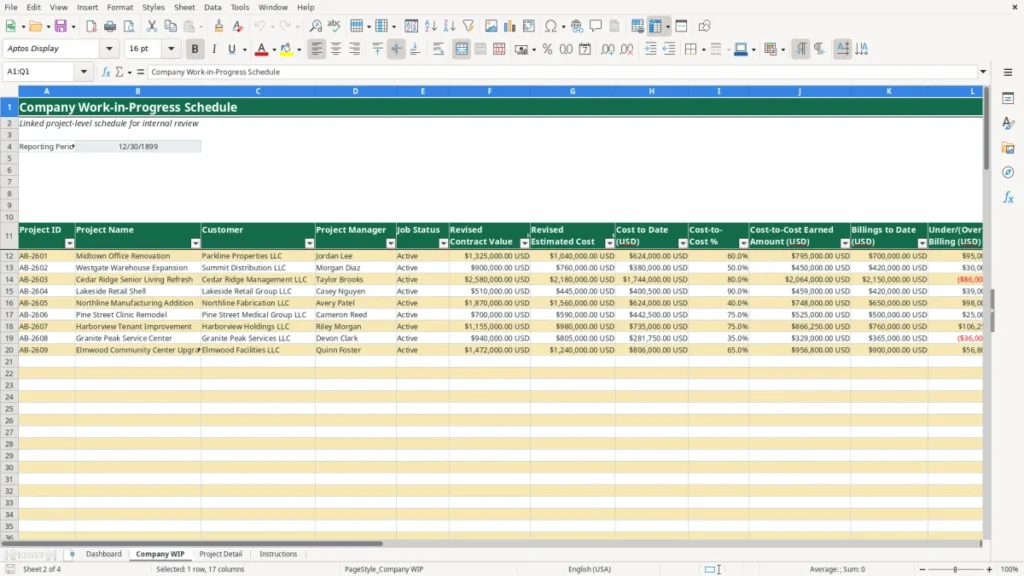Click the formula input line
Image resolution: width=1024 pixels, height=576 pixels.
(x=562, y=72)
